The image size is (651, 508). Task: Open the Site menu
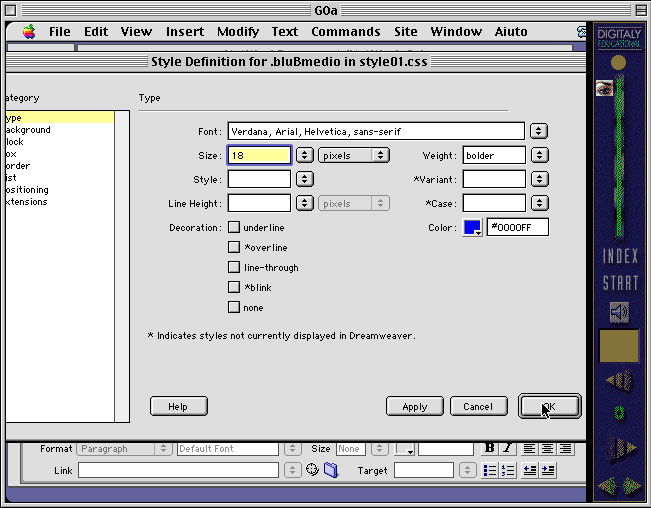coord(406,32)
